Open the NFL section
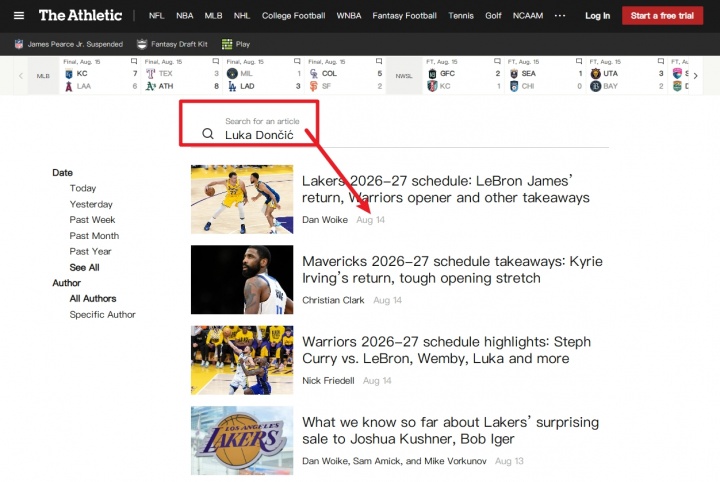 click(x=157, y=16)
